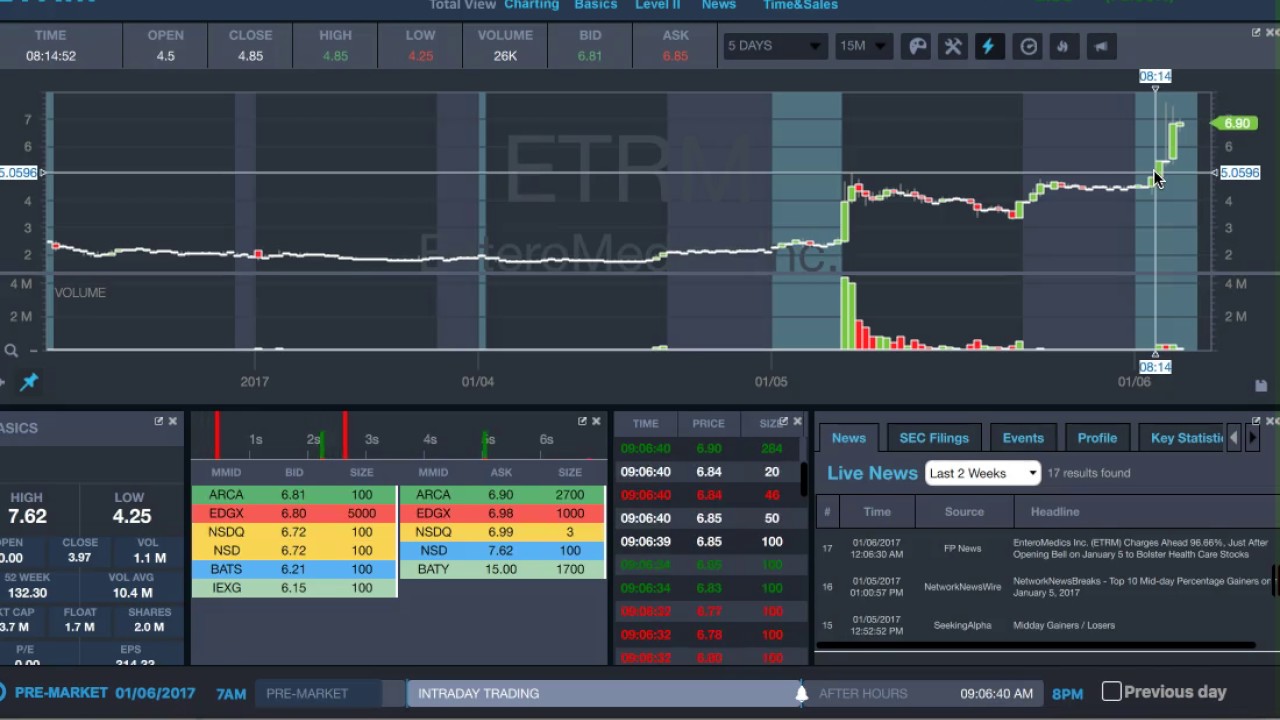The width and height of the screenshot is (1280, 720).
Task: Select the EDGX bid row at 6.80
Action: 294,513
